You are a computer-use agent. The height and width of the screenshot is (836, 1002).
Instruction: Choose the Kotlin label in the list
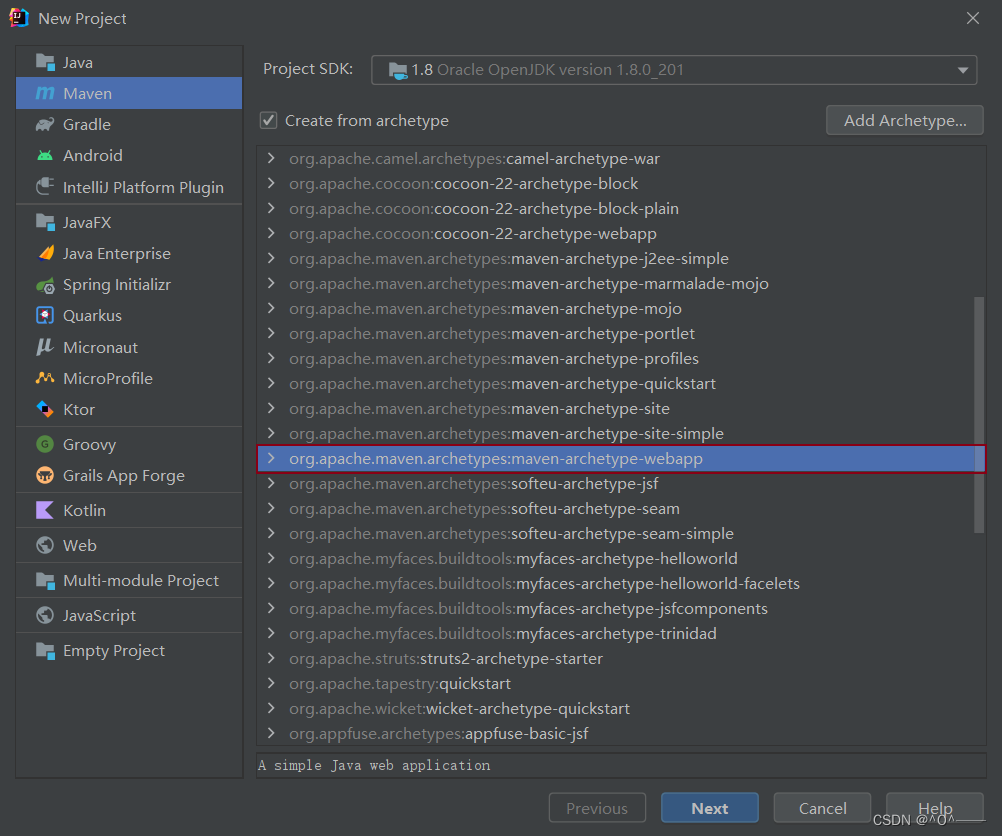point(84,510)
